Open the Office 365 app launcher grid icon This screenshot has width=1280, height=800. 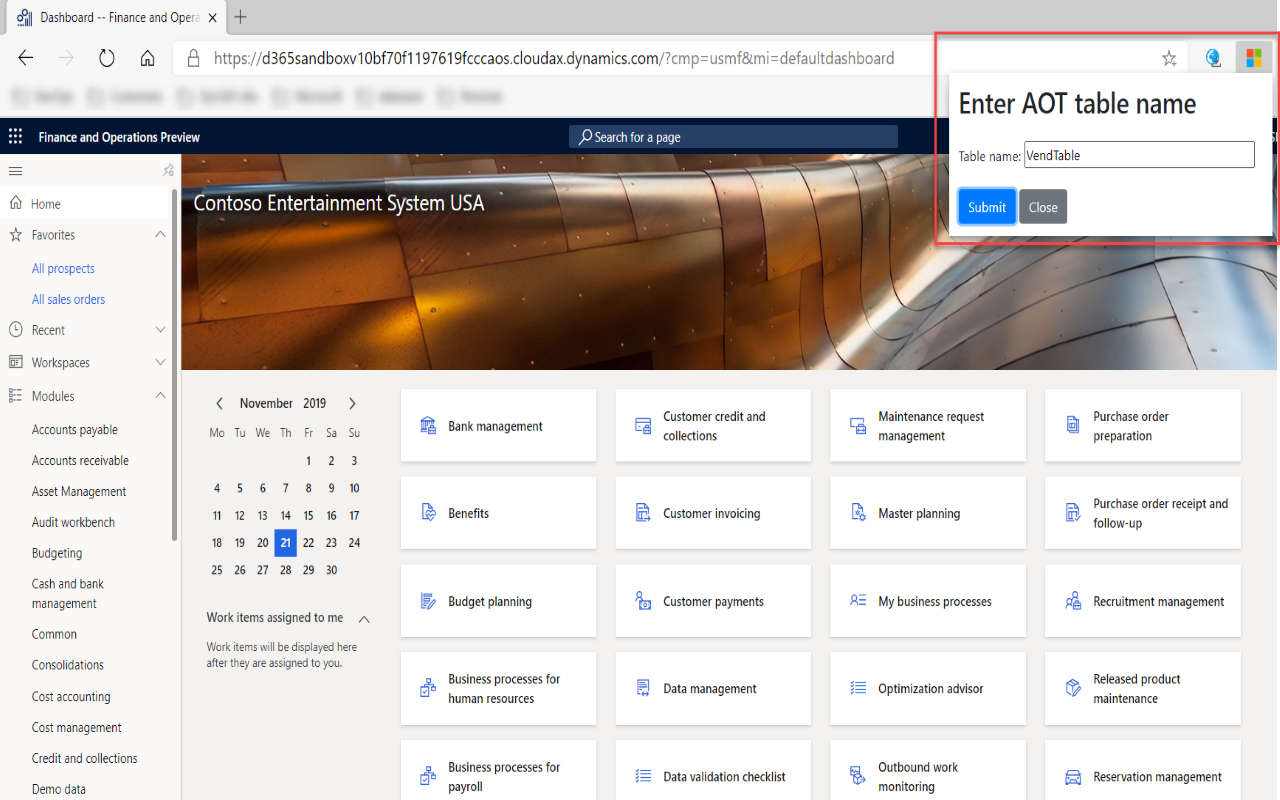click(x=14, y=136)
